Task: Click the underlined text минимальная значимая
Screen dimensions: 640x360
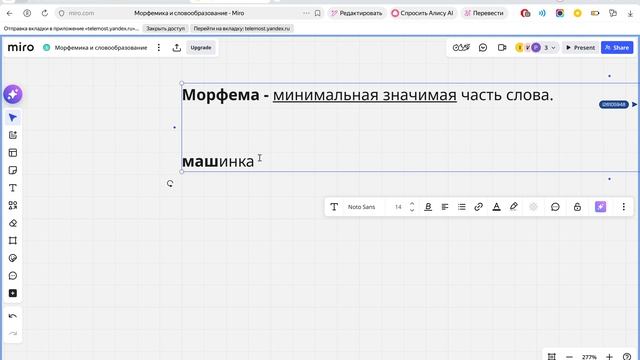Action: click(364, 95)
